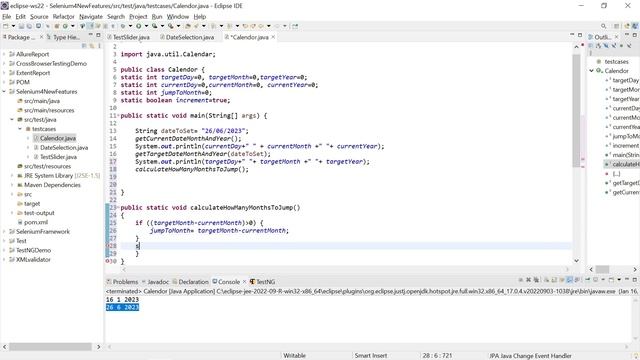Image resolution: width=640 pixels, height=360 pixels.
Task: Open the New file dropdown arrow
Action: pyautogui.click(x=13, y=26)
